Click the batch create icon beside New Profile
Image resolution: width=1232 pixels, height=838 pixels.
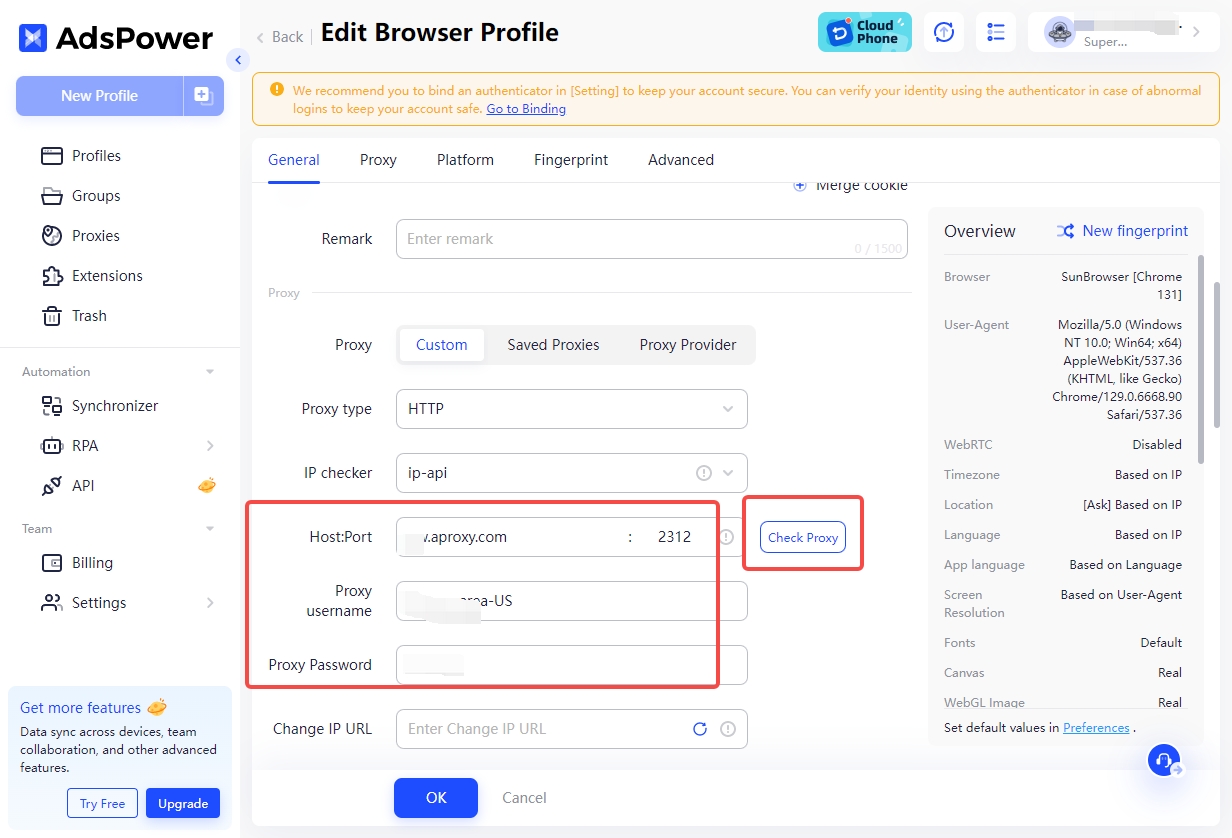tap(203, 96)
